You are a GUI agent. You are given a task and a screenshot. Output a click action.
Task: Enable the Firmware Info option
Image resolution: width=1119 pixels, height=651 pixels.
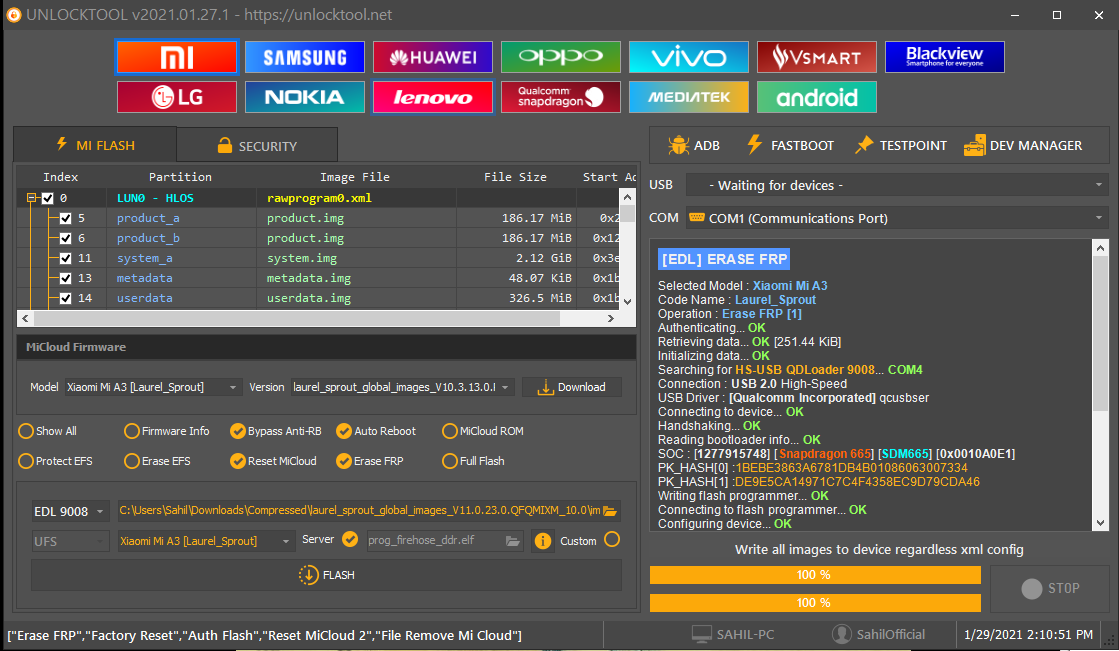[131, 431]
